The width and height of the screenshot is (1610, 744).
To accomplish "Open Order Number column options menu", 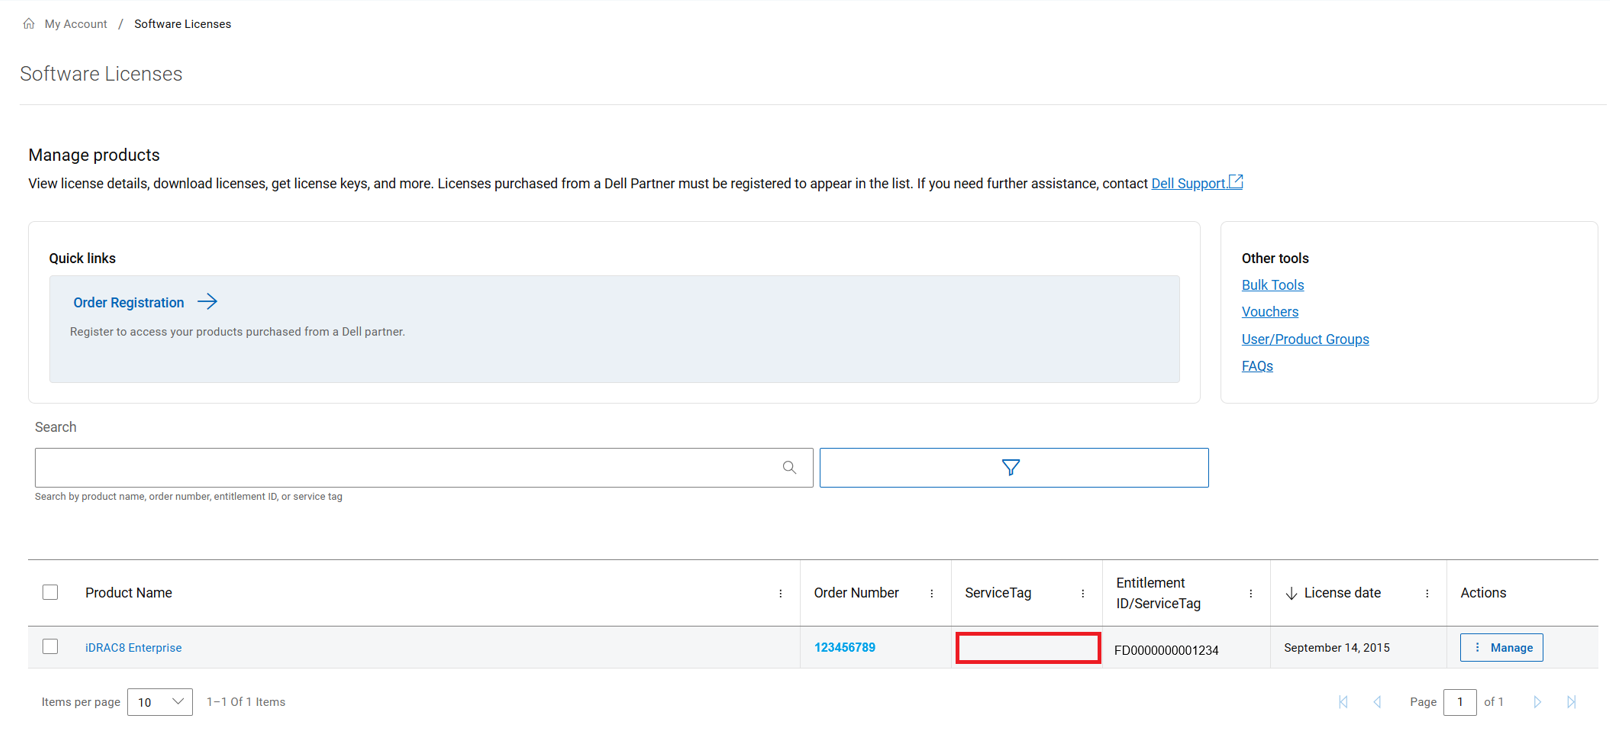I will (x=931, y=594).
